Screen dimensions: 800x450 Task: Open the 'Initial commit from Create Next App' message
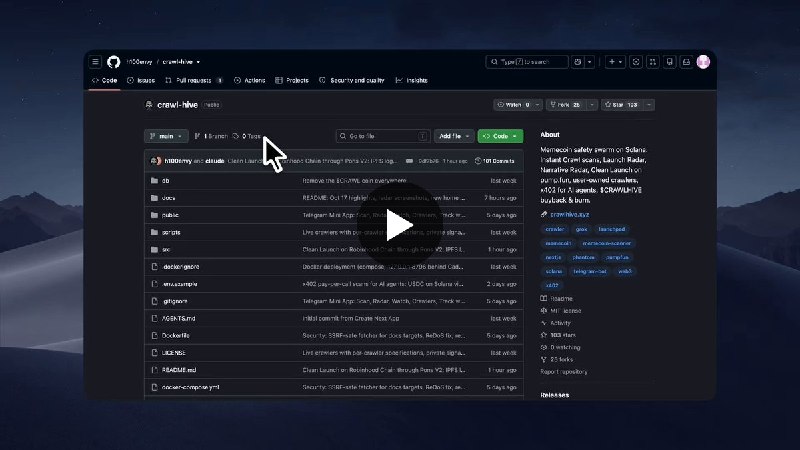pos(351,318)
